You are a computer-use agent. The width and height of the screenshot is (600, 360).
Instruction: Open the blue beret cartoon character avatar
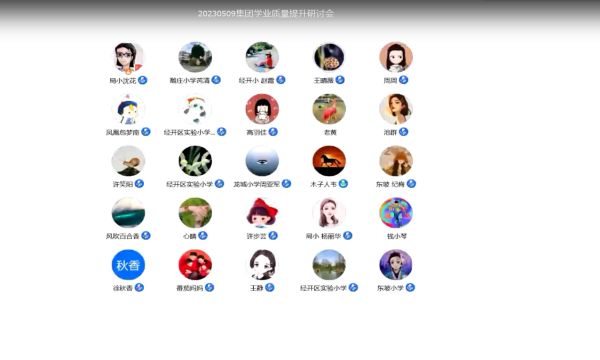click(x=128, y=109)
